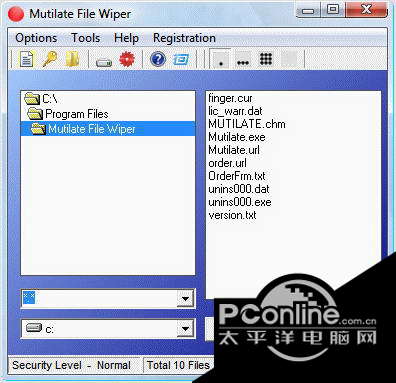Expand the file filter dropdown arrow
396x383 pixels.
pyautogui.click(x=185, y=298)
